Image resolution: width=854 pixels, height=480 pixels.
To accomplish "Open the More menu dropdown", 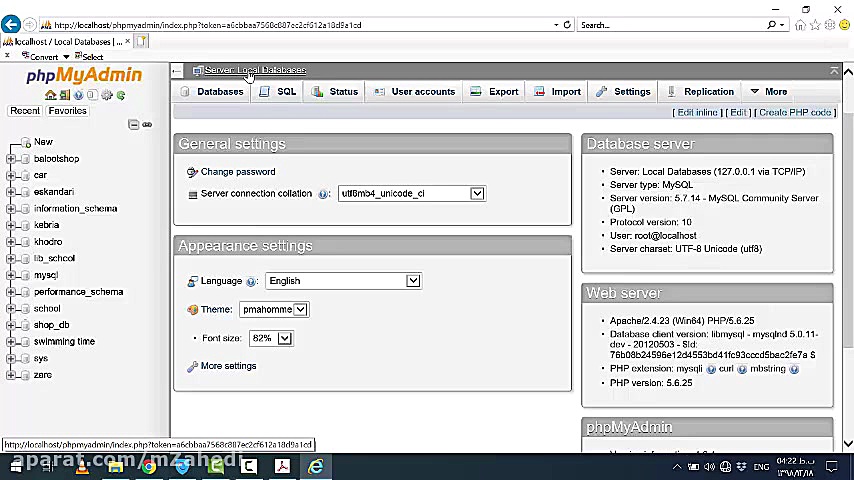I will 768,92.
